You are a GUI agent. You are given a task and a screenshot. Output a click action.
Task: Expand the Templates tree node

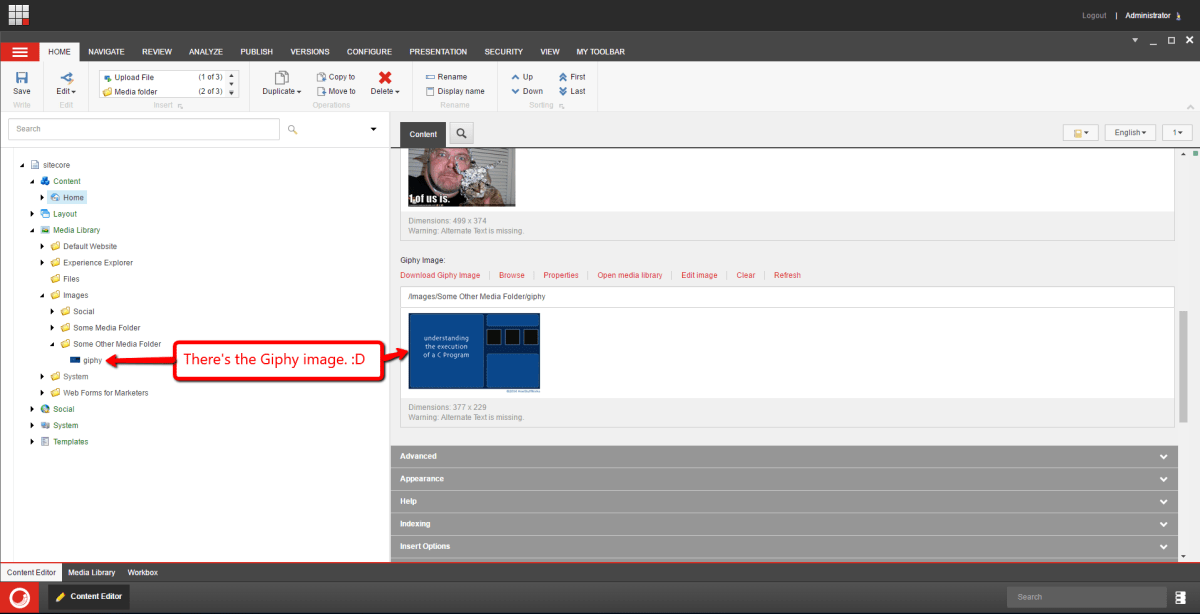(32, 442)
